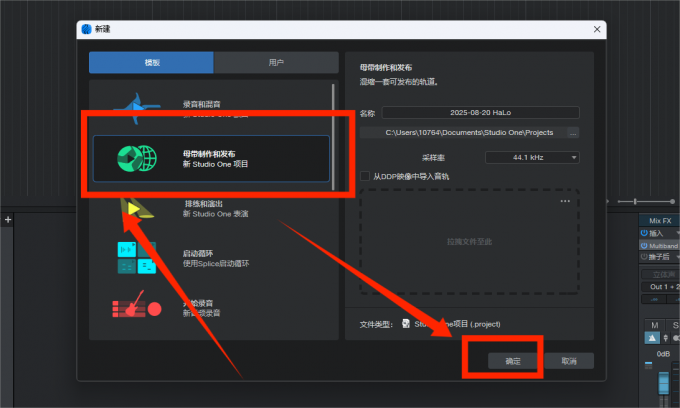This screenshot has height=408, width=680.
Task: Select the 母带制作和发布 globe template icon
Action: [137, 159]
